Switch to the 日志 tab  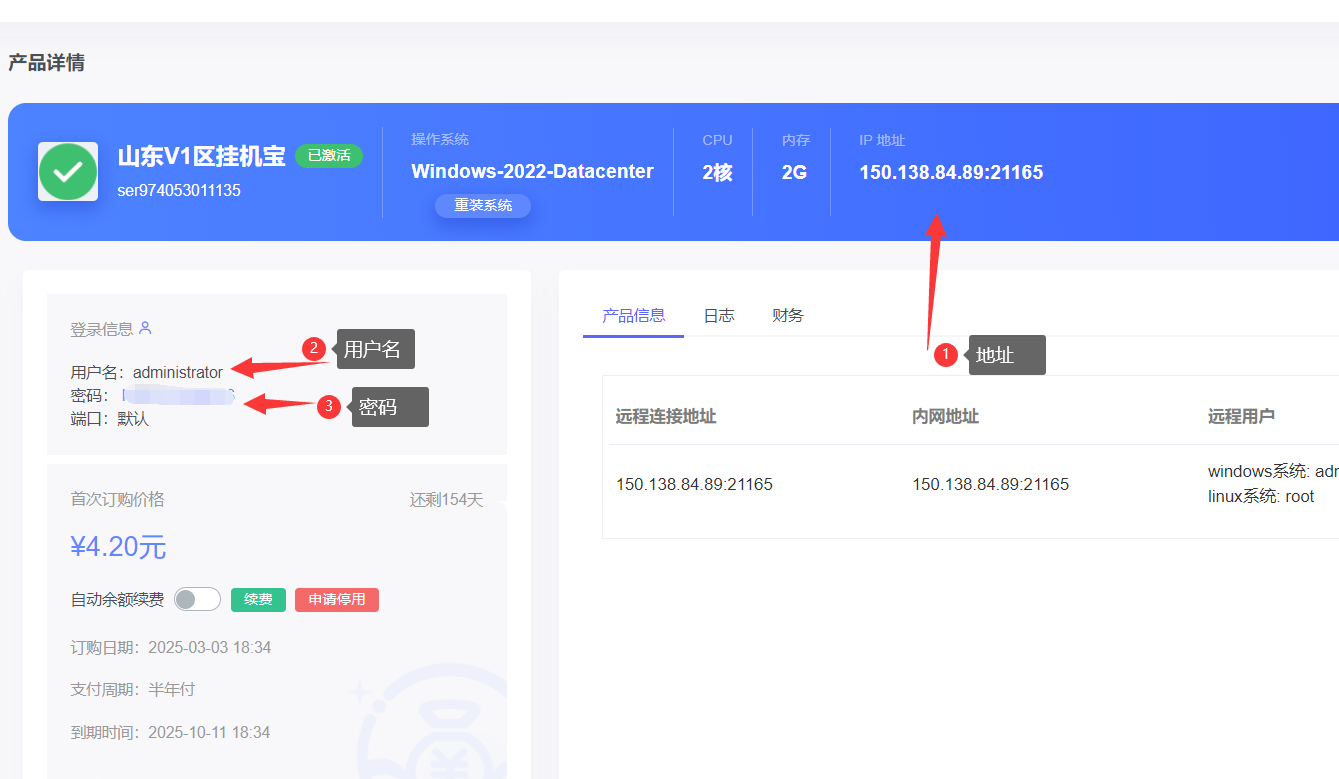click(719, 315)
